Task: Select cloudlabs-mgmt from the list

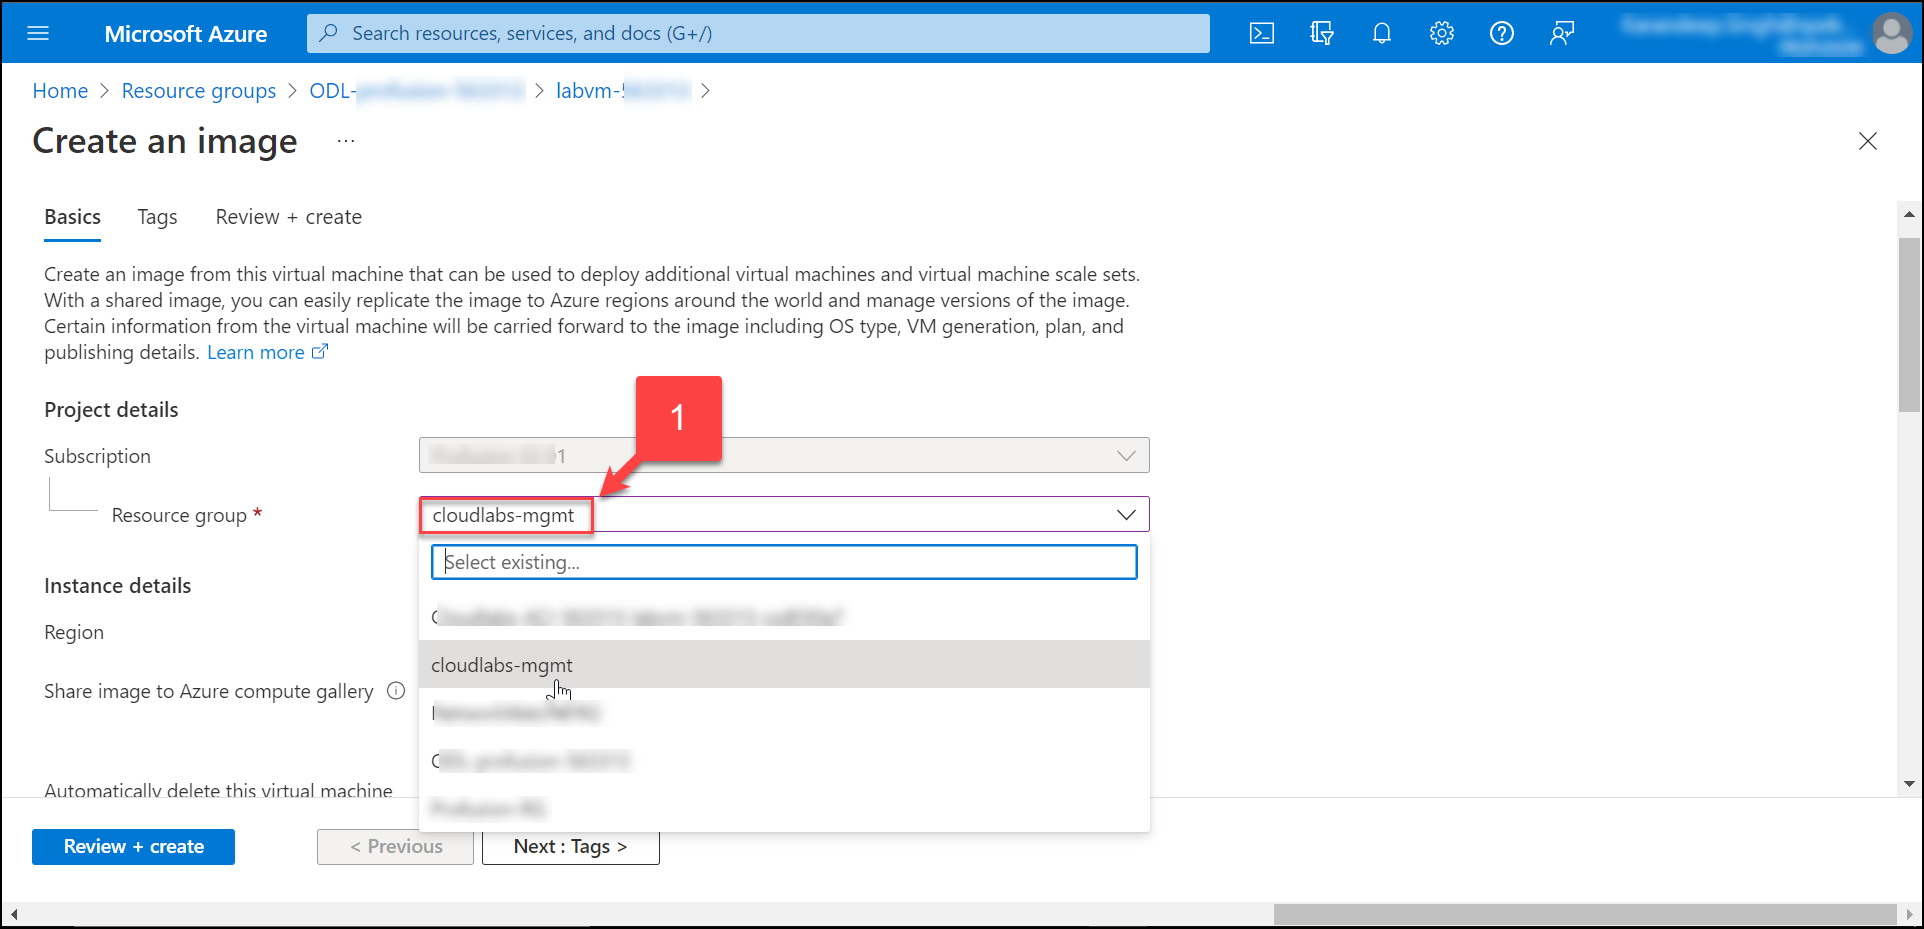Action: 784,665
